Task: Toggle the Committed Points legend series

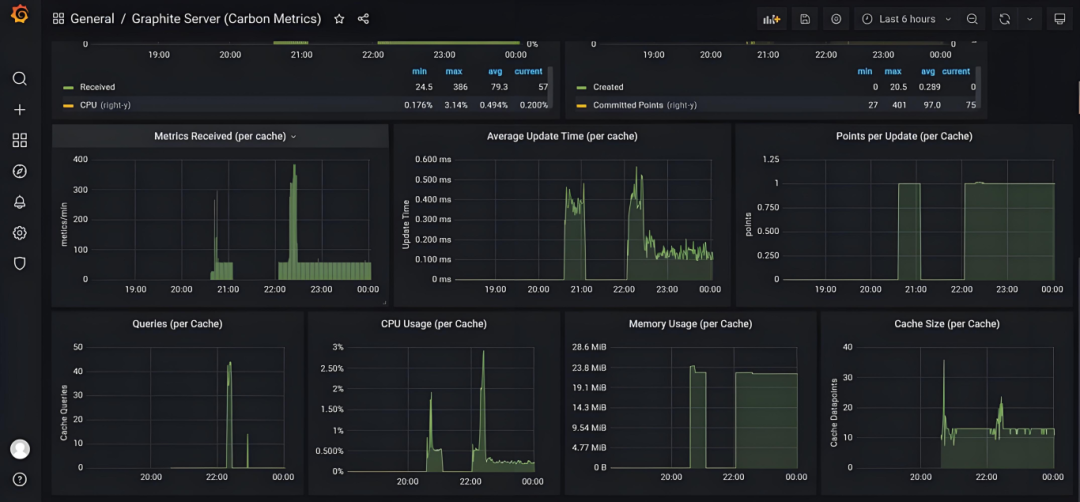Action: tap(645, 105)
